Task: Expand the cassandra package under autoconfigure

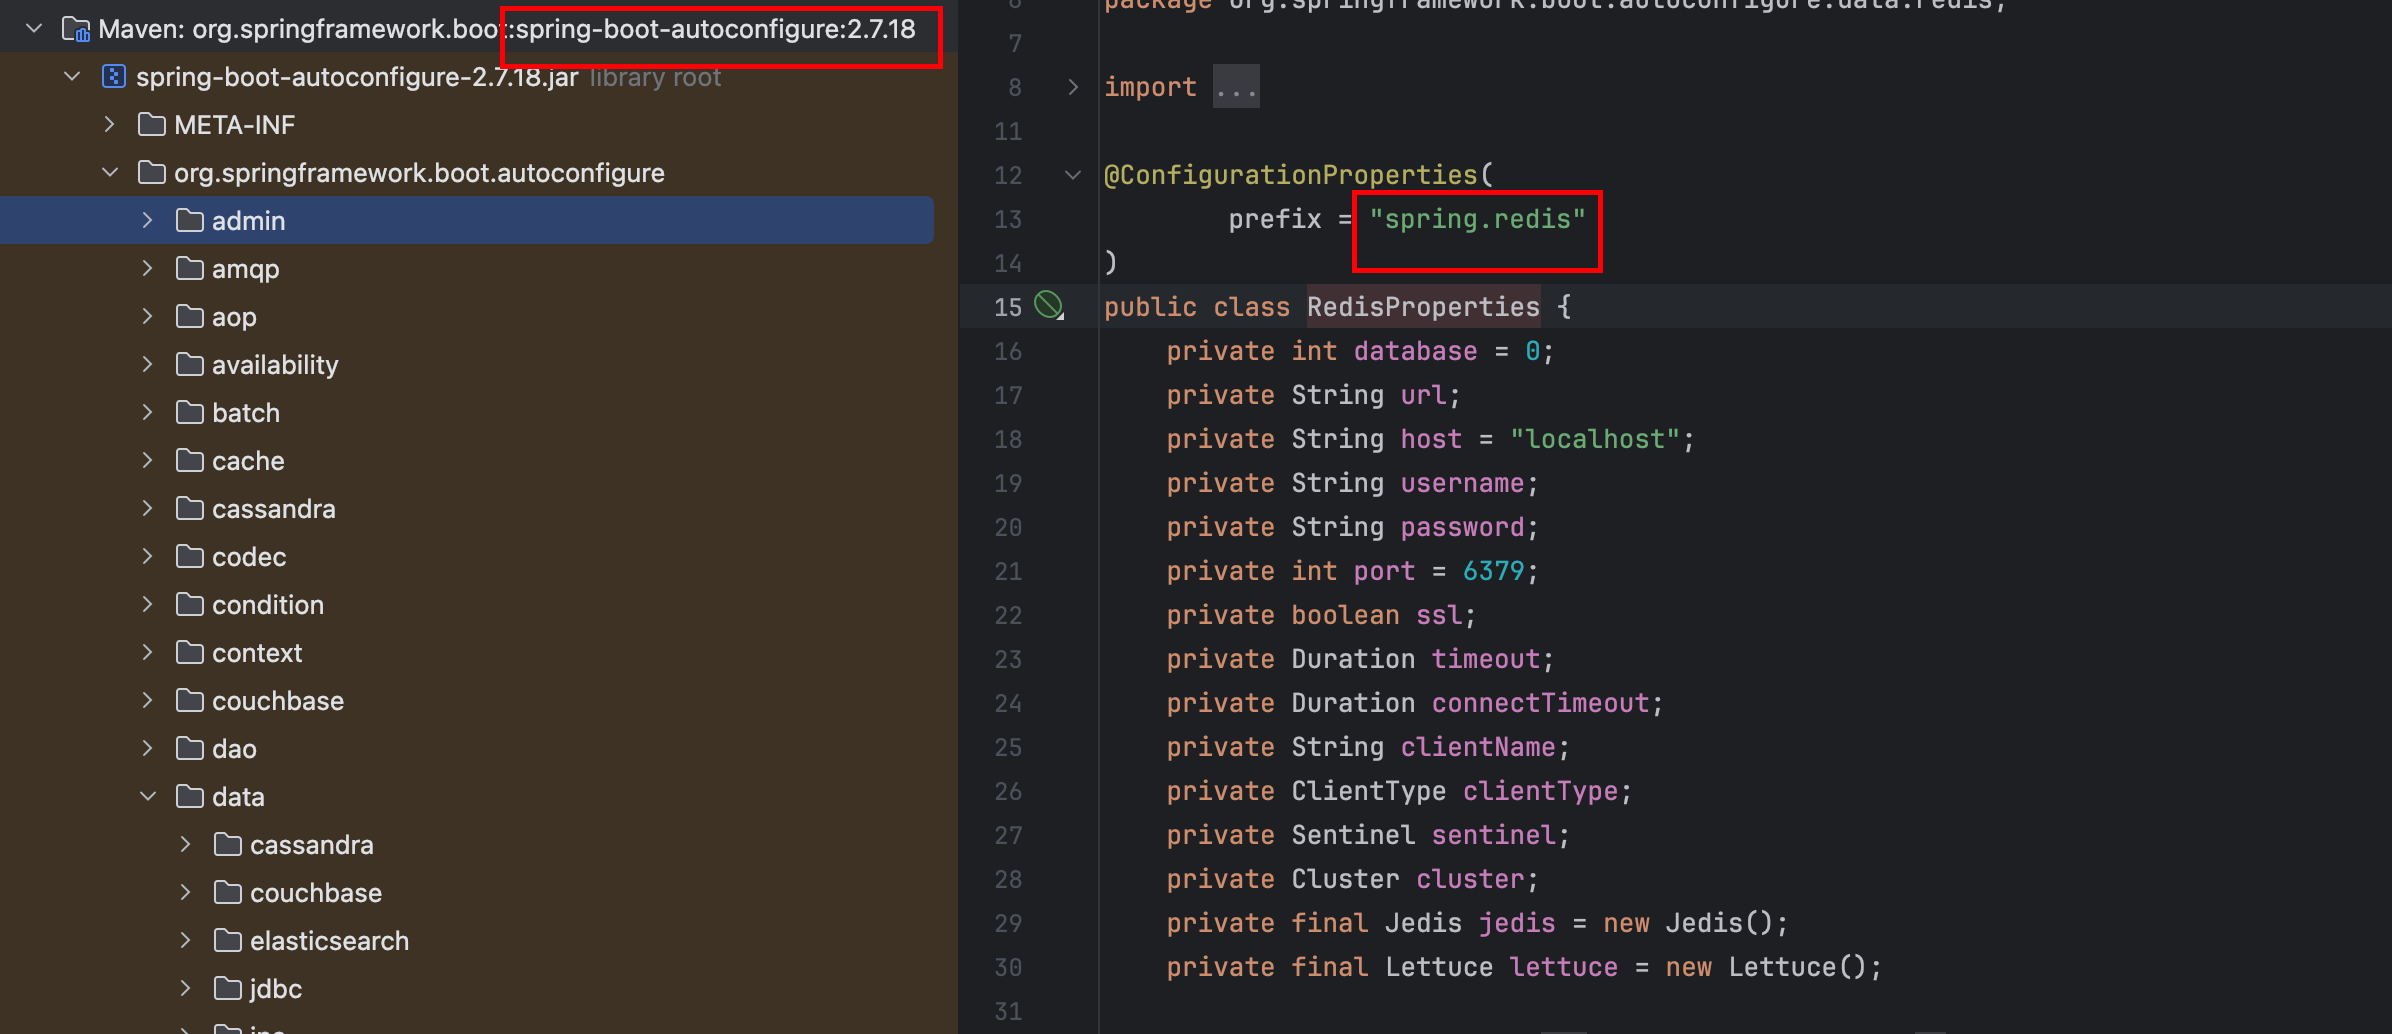Action: (x=148, y=509)
